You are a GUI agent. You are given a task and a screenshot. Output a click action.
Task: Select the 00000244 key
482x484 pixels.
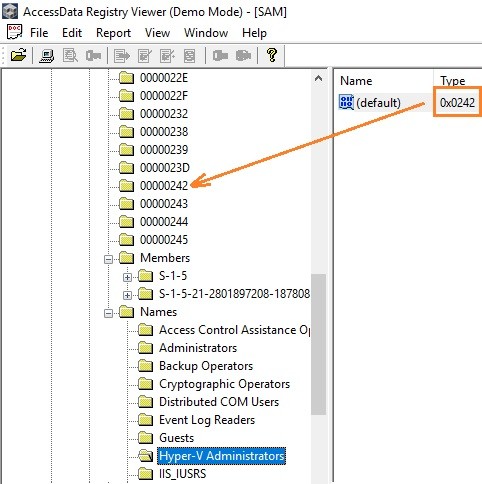(x=164, y=222)
